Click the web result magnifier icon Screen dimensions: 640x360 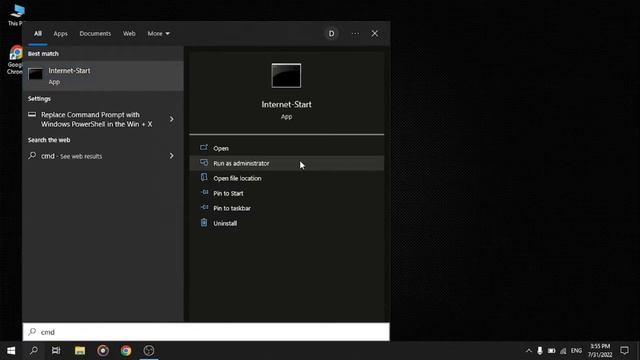click(x=32, y=156)
